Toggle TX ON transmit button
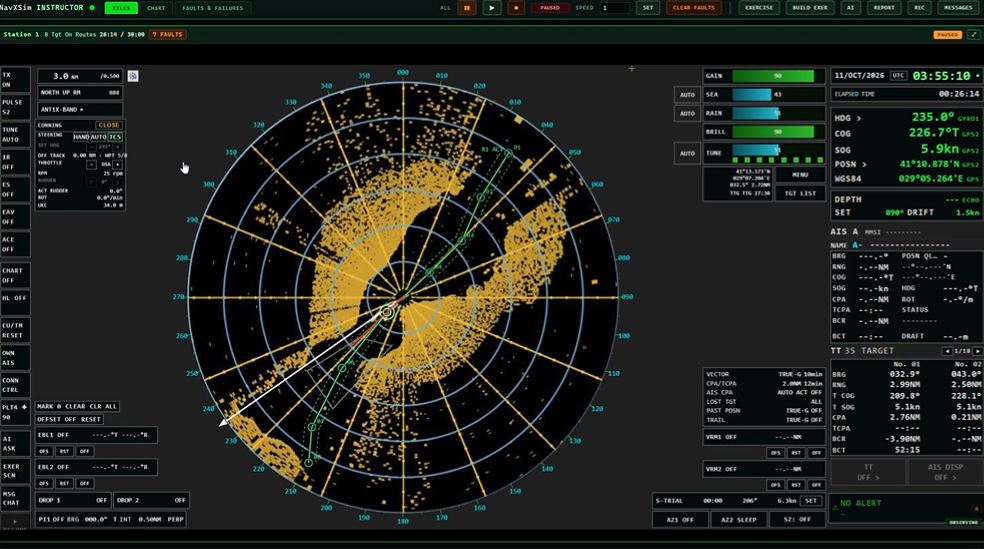984x549 pixels. pyautogui.click(x=15, y=80)
